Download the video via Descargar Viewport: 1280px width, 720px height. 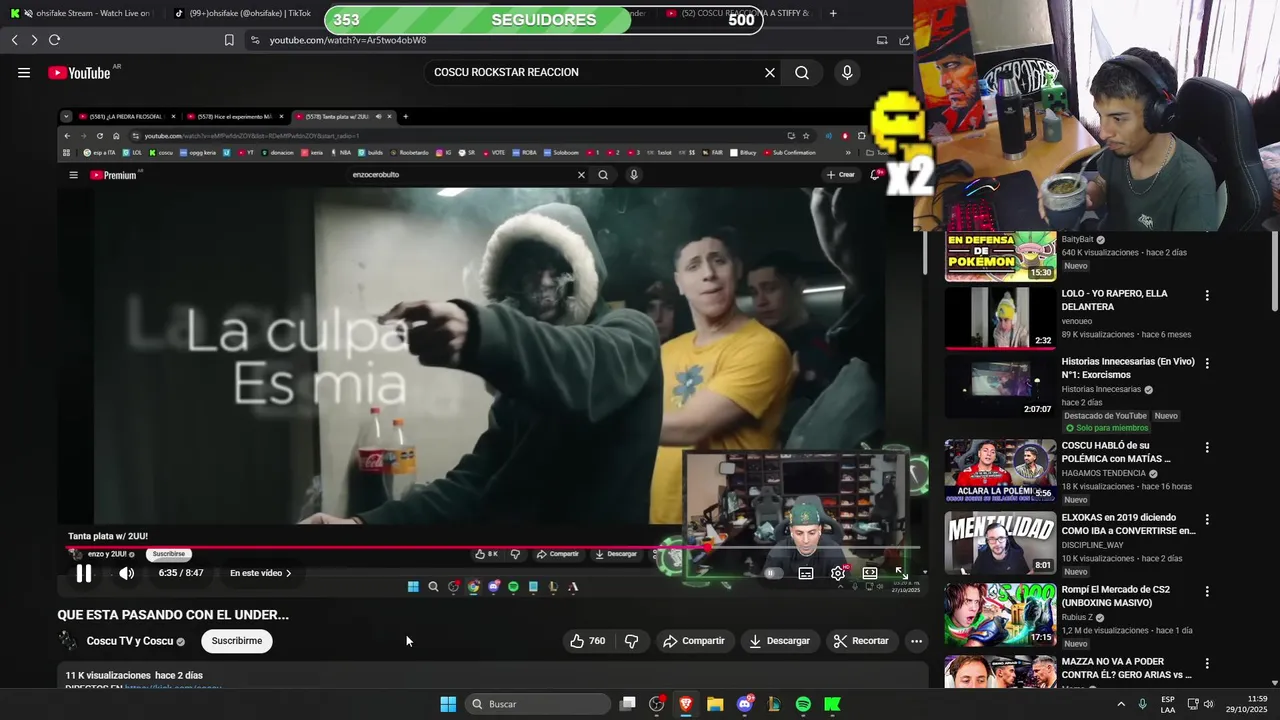click(x=780, y=641)
